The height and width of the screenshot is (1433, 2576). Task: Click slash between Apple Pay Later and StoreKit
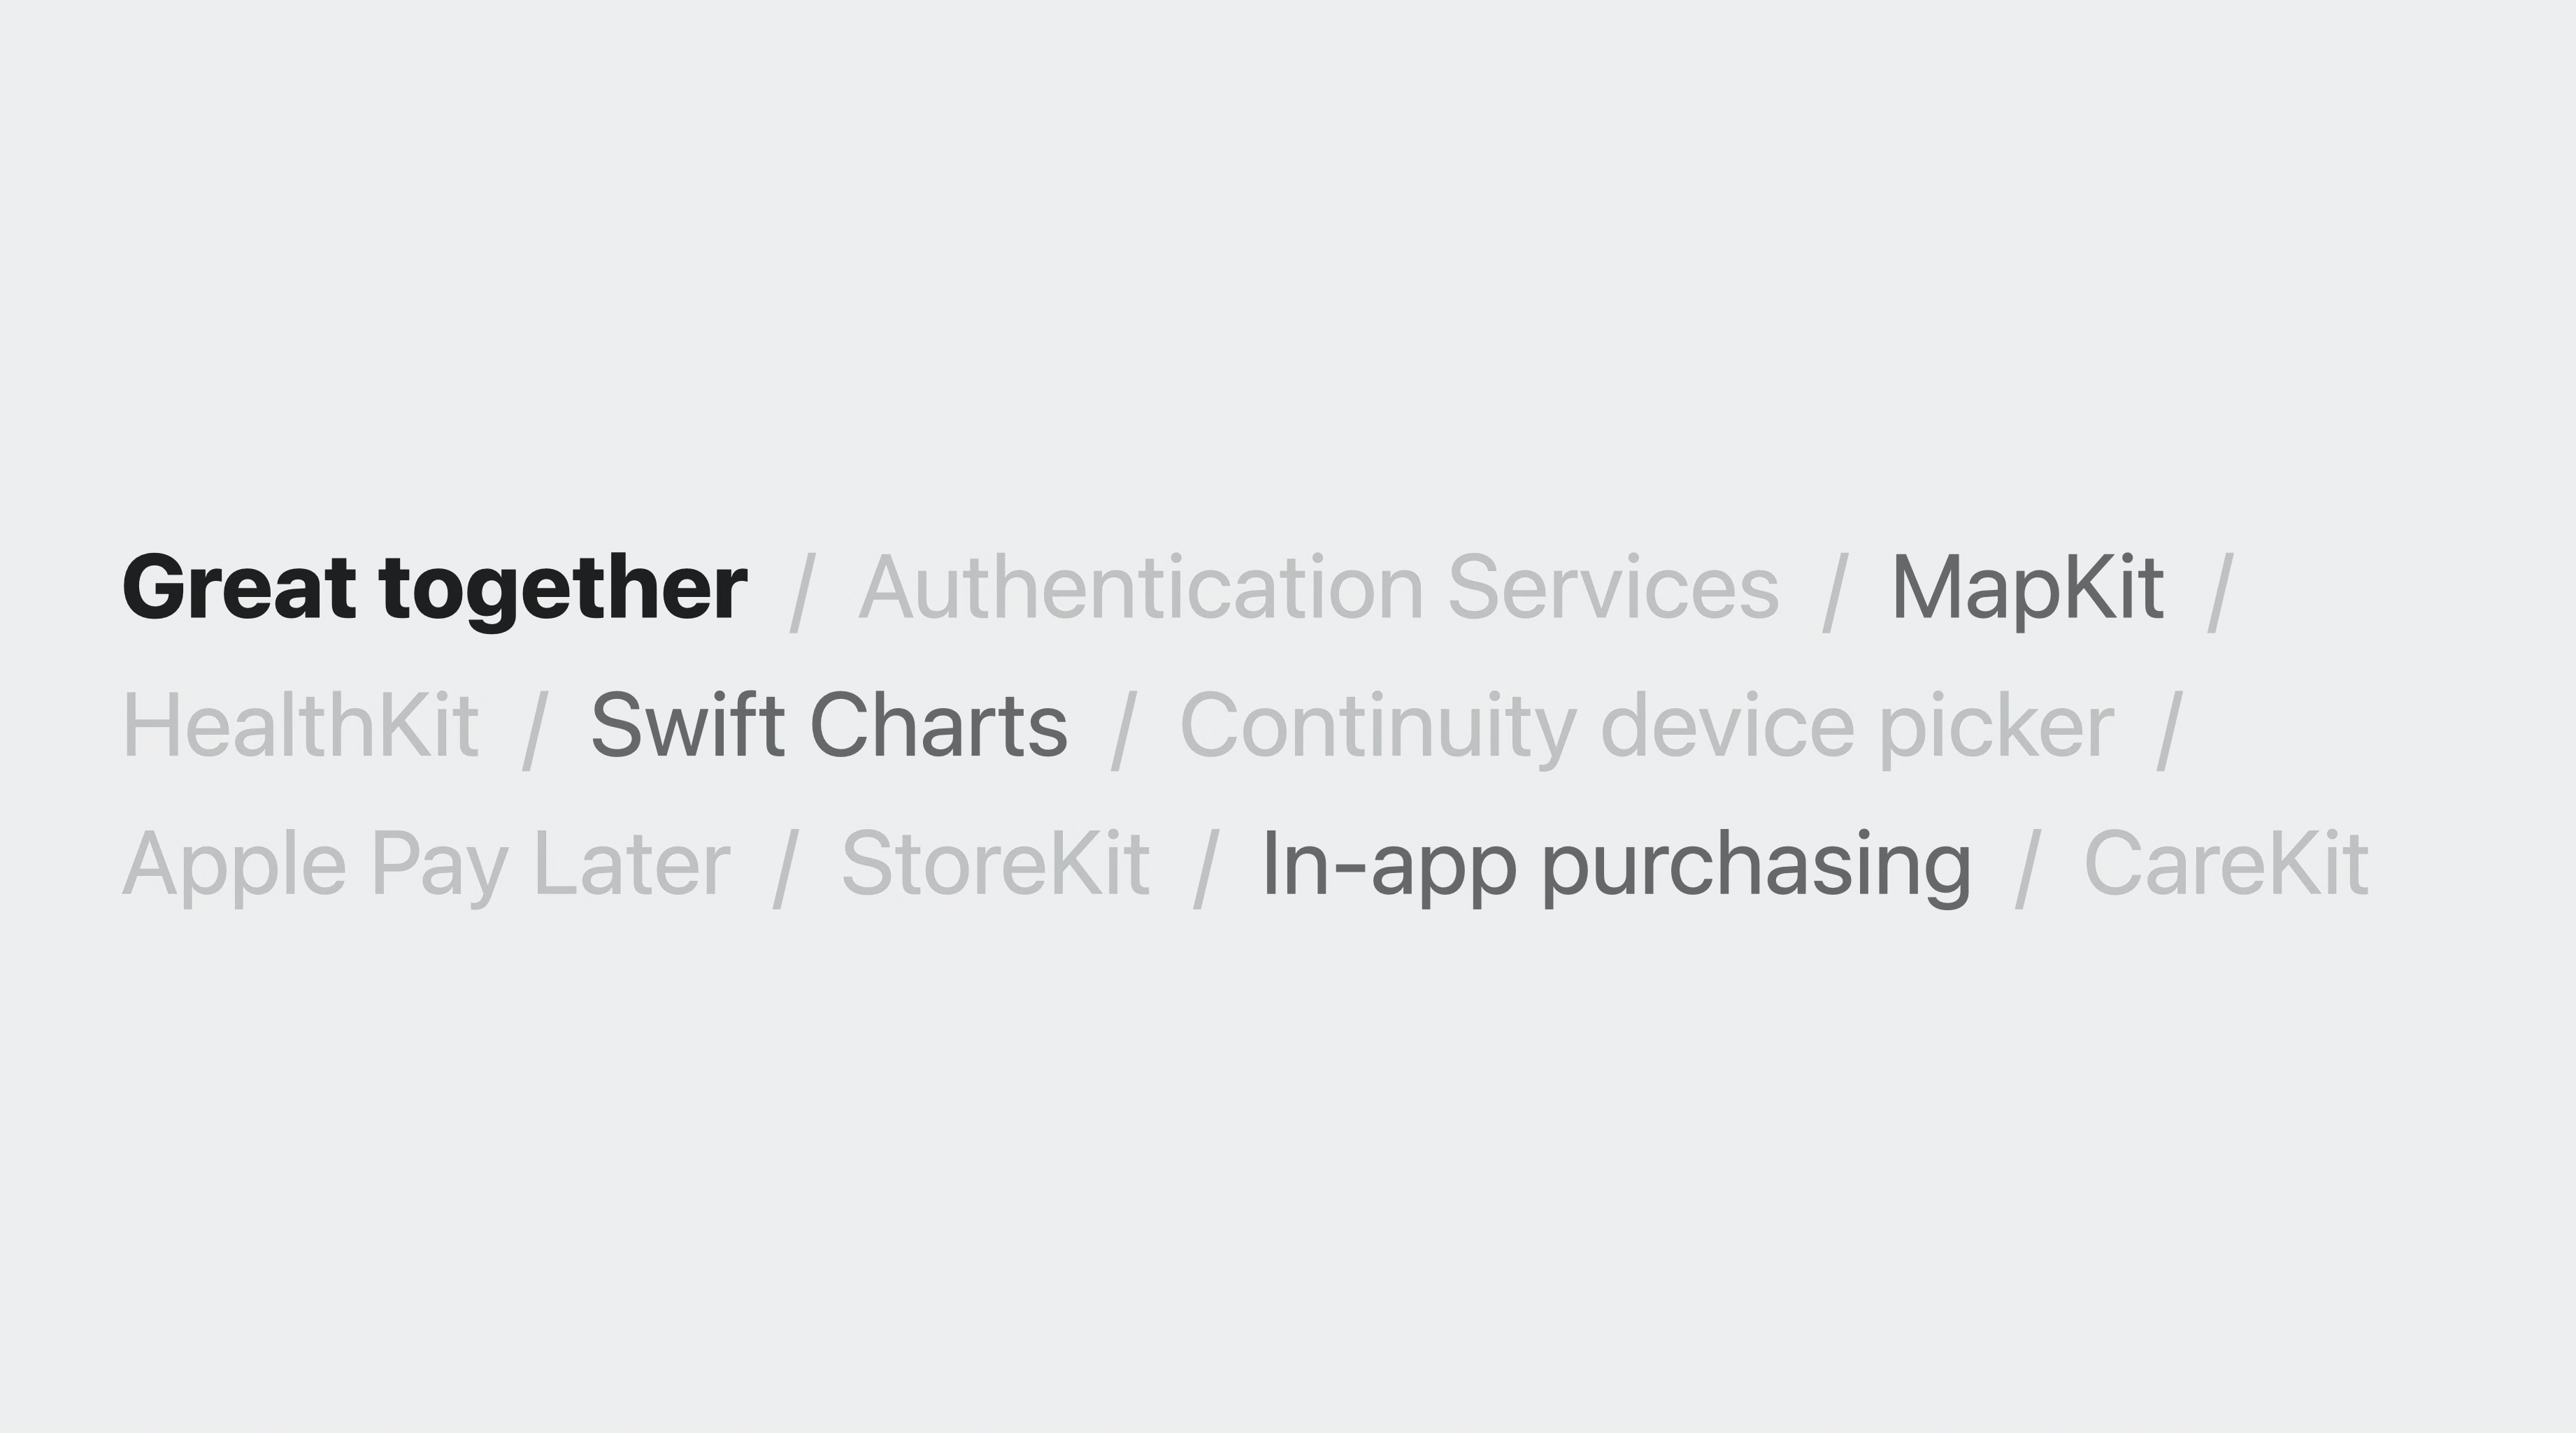click(786, 868)
